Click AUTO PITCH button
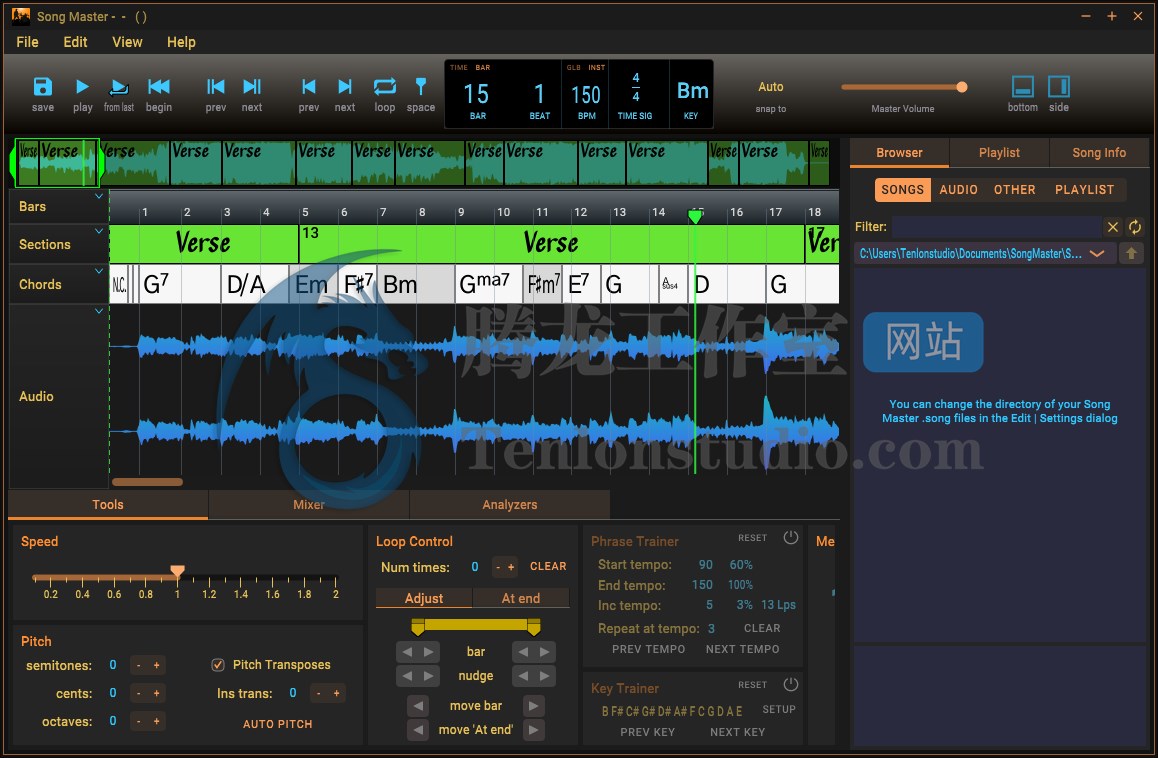The width and height of the screenshot is (1158, 758). point(278,724)
